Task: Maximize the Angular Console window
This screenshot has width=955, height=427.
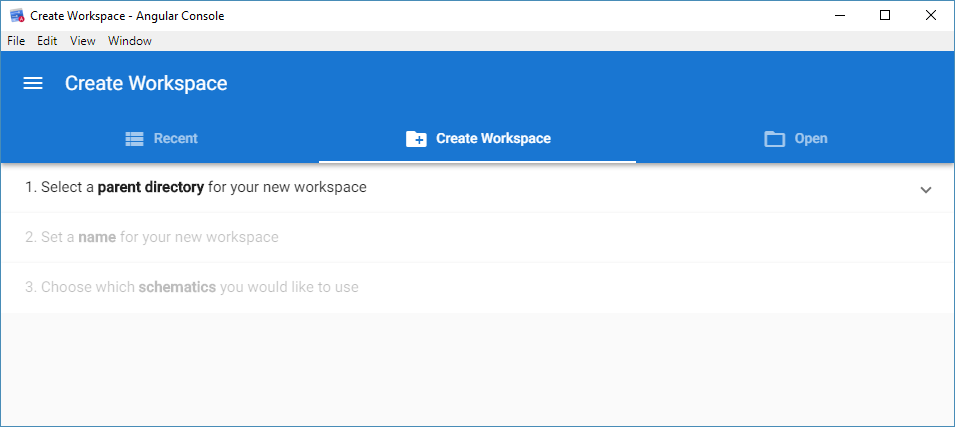Action: 885,16
